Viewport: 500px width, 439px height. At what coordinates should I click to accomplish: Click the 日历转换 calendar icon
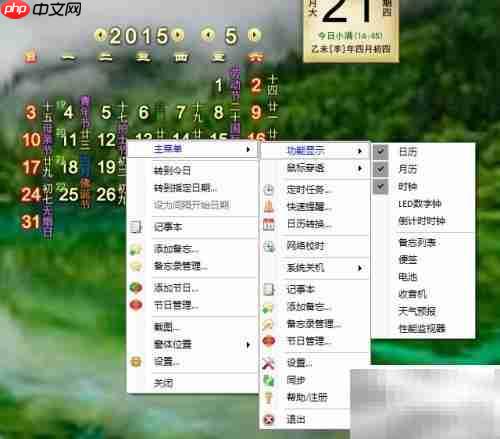[x=269, y=224]
